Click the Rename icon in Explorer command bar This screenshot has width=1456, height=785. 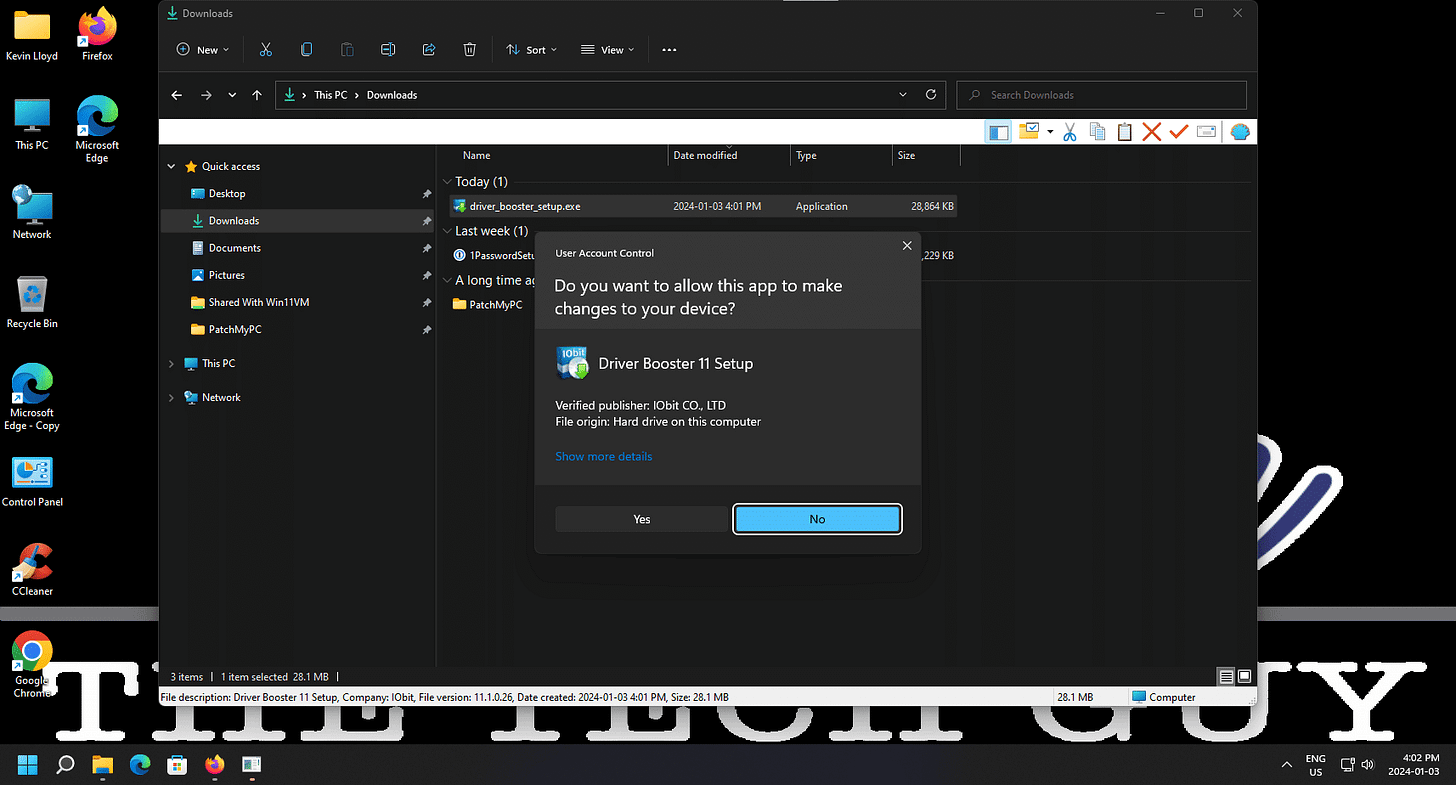coord(388,49)
